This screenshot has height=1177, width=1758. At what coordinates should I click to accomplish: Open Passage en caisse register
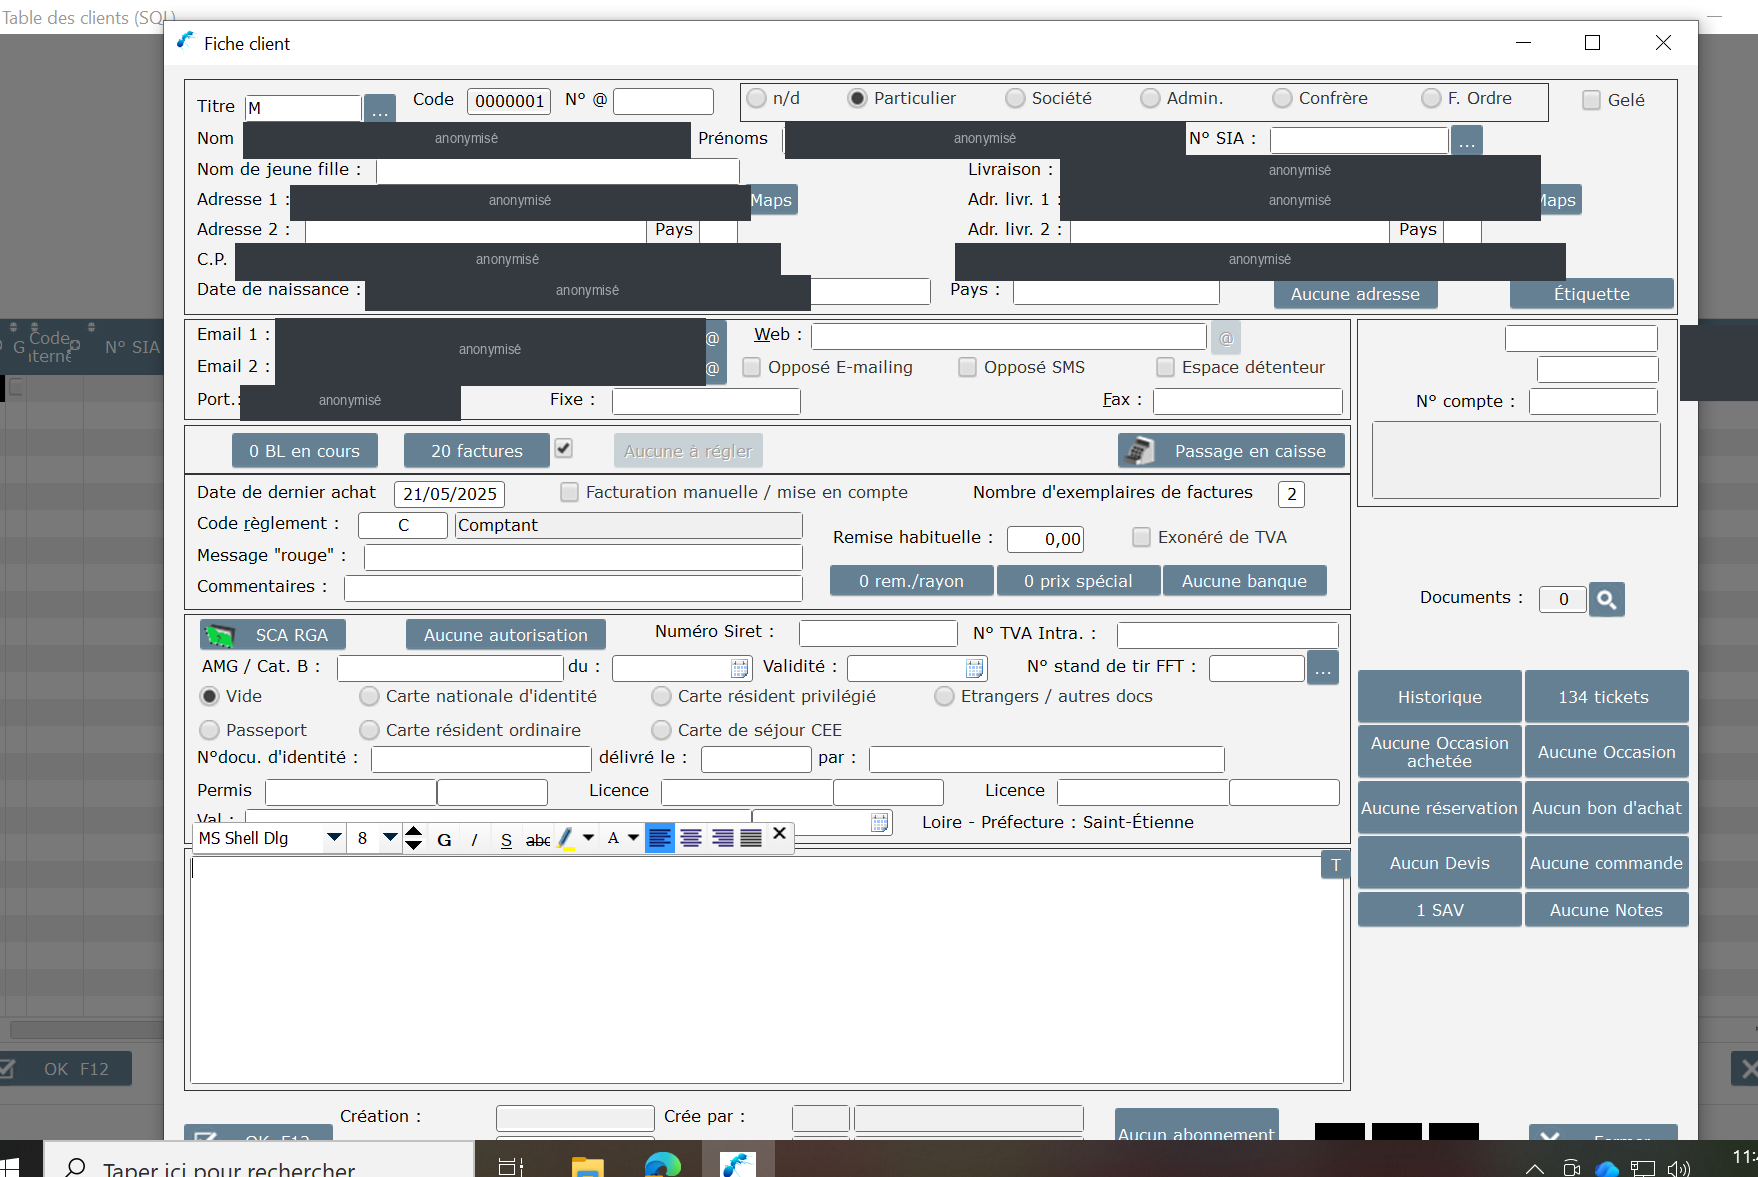[1231, 451]
